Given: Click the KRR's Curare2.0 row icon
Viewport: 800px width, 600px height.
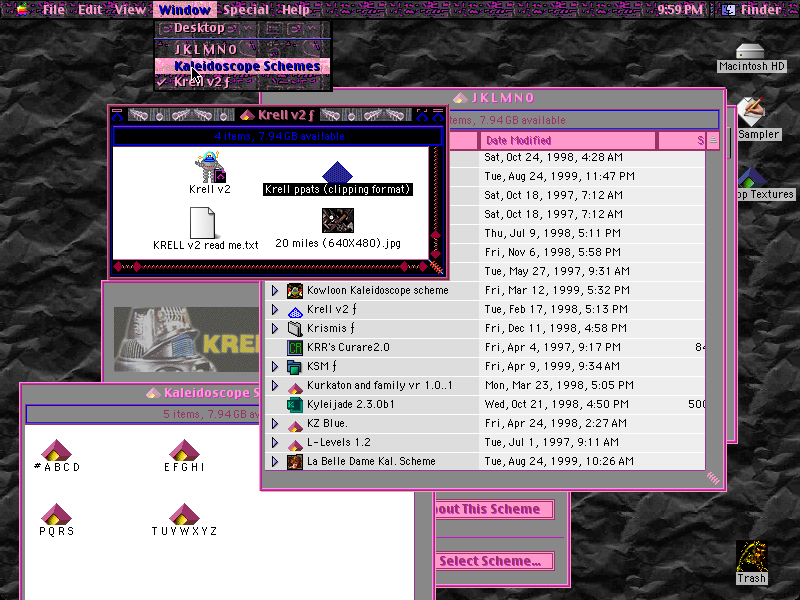Looking at the screenshot, I should tap(295, 347).
